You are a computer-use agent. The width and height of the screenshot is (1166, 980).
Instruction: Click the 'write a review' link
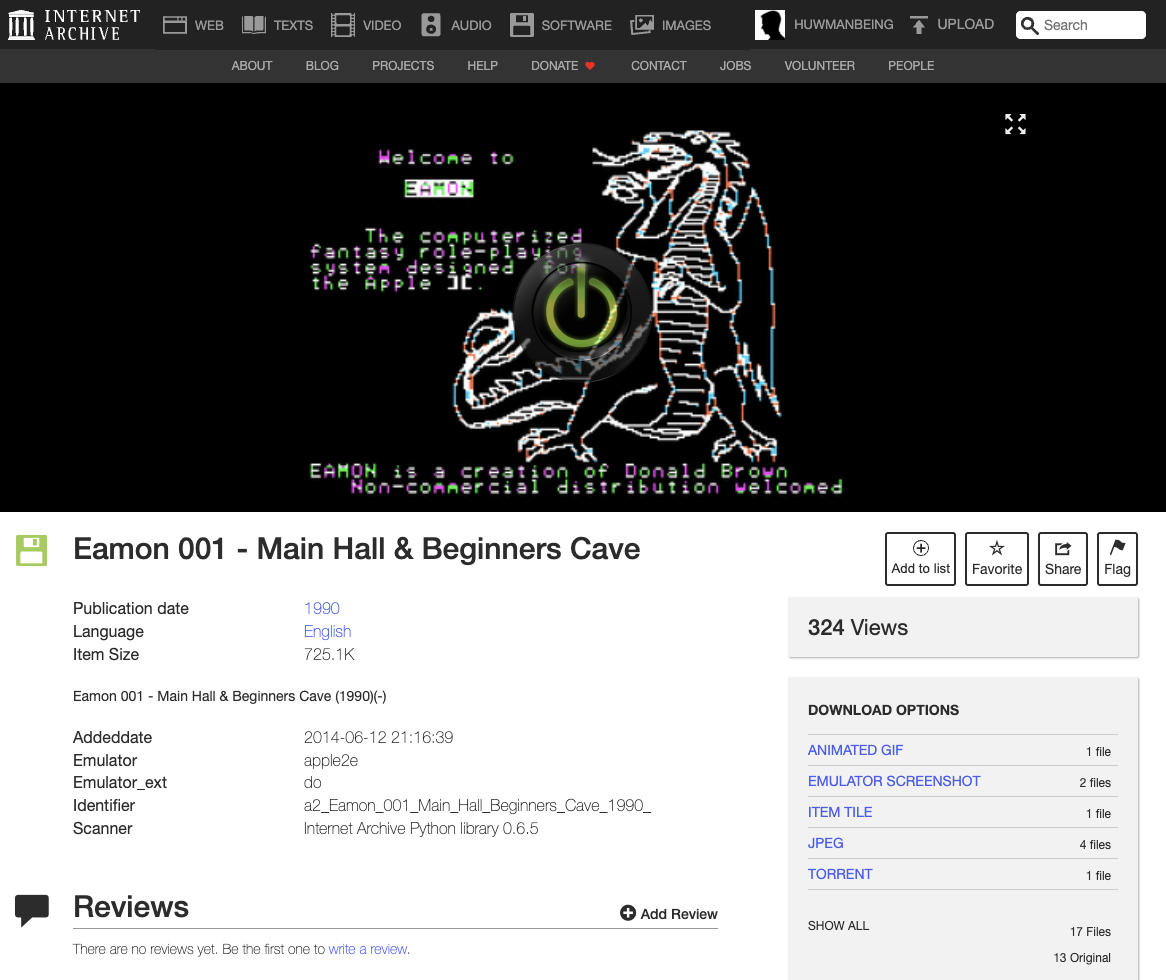tap(367, 950)
